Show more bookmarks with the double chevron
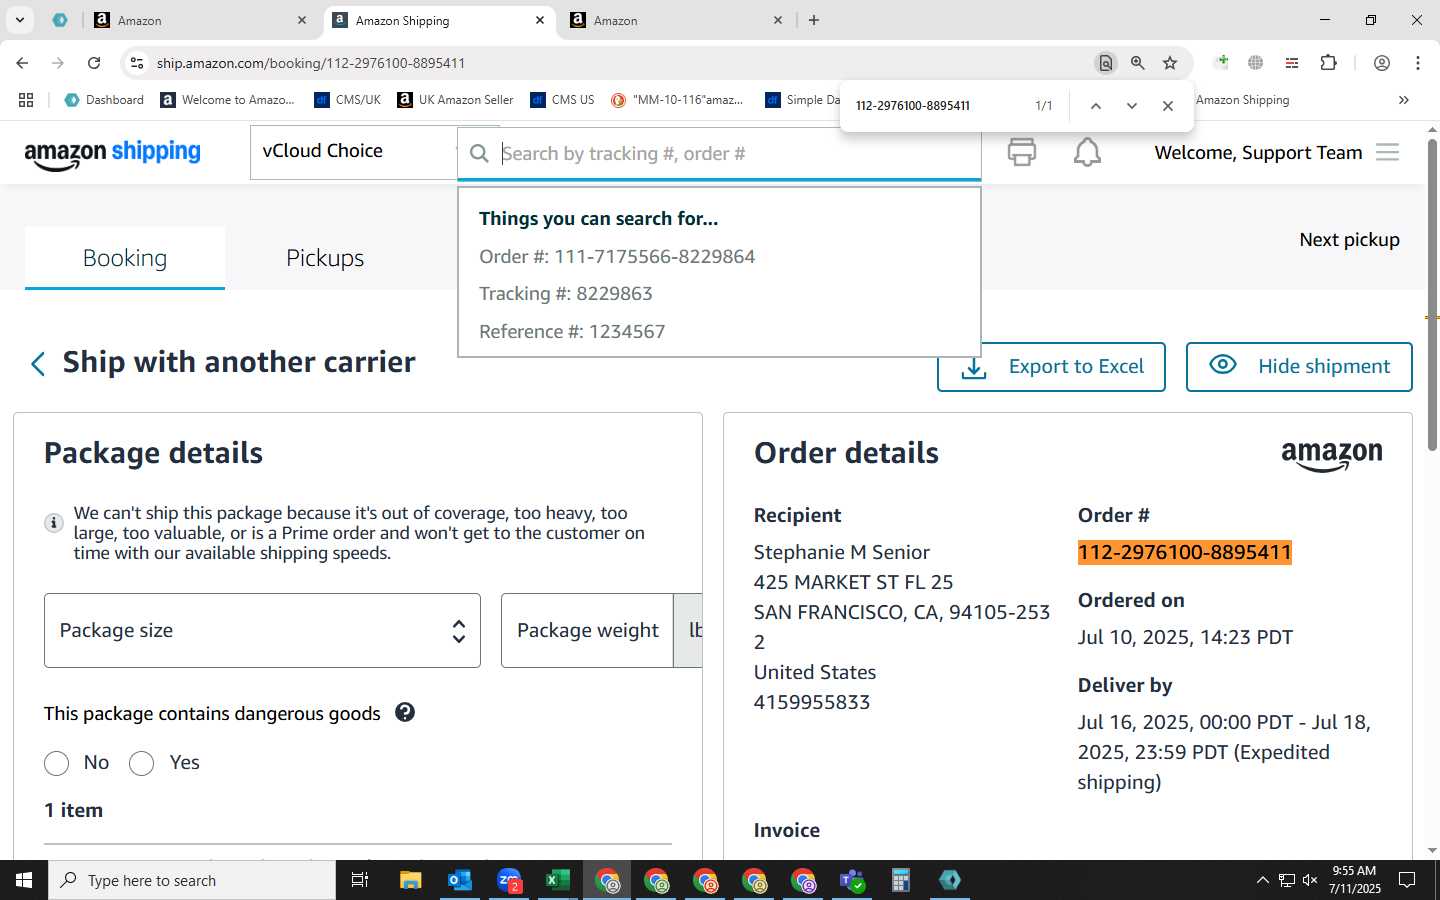1440x900 pixels. 1403,100
